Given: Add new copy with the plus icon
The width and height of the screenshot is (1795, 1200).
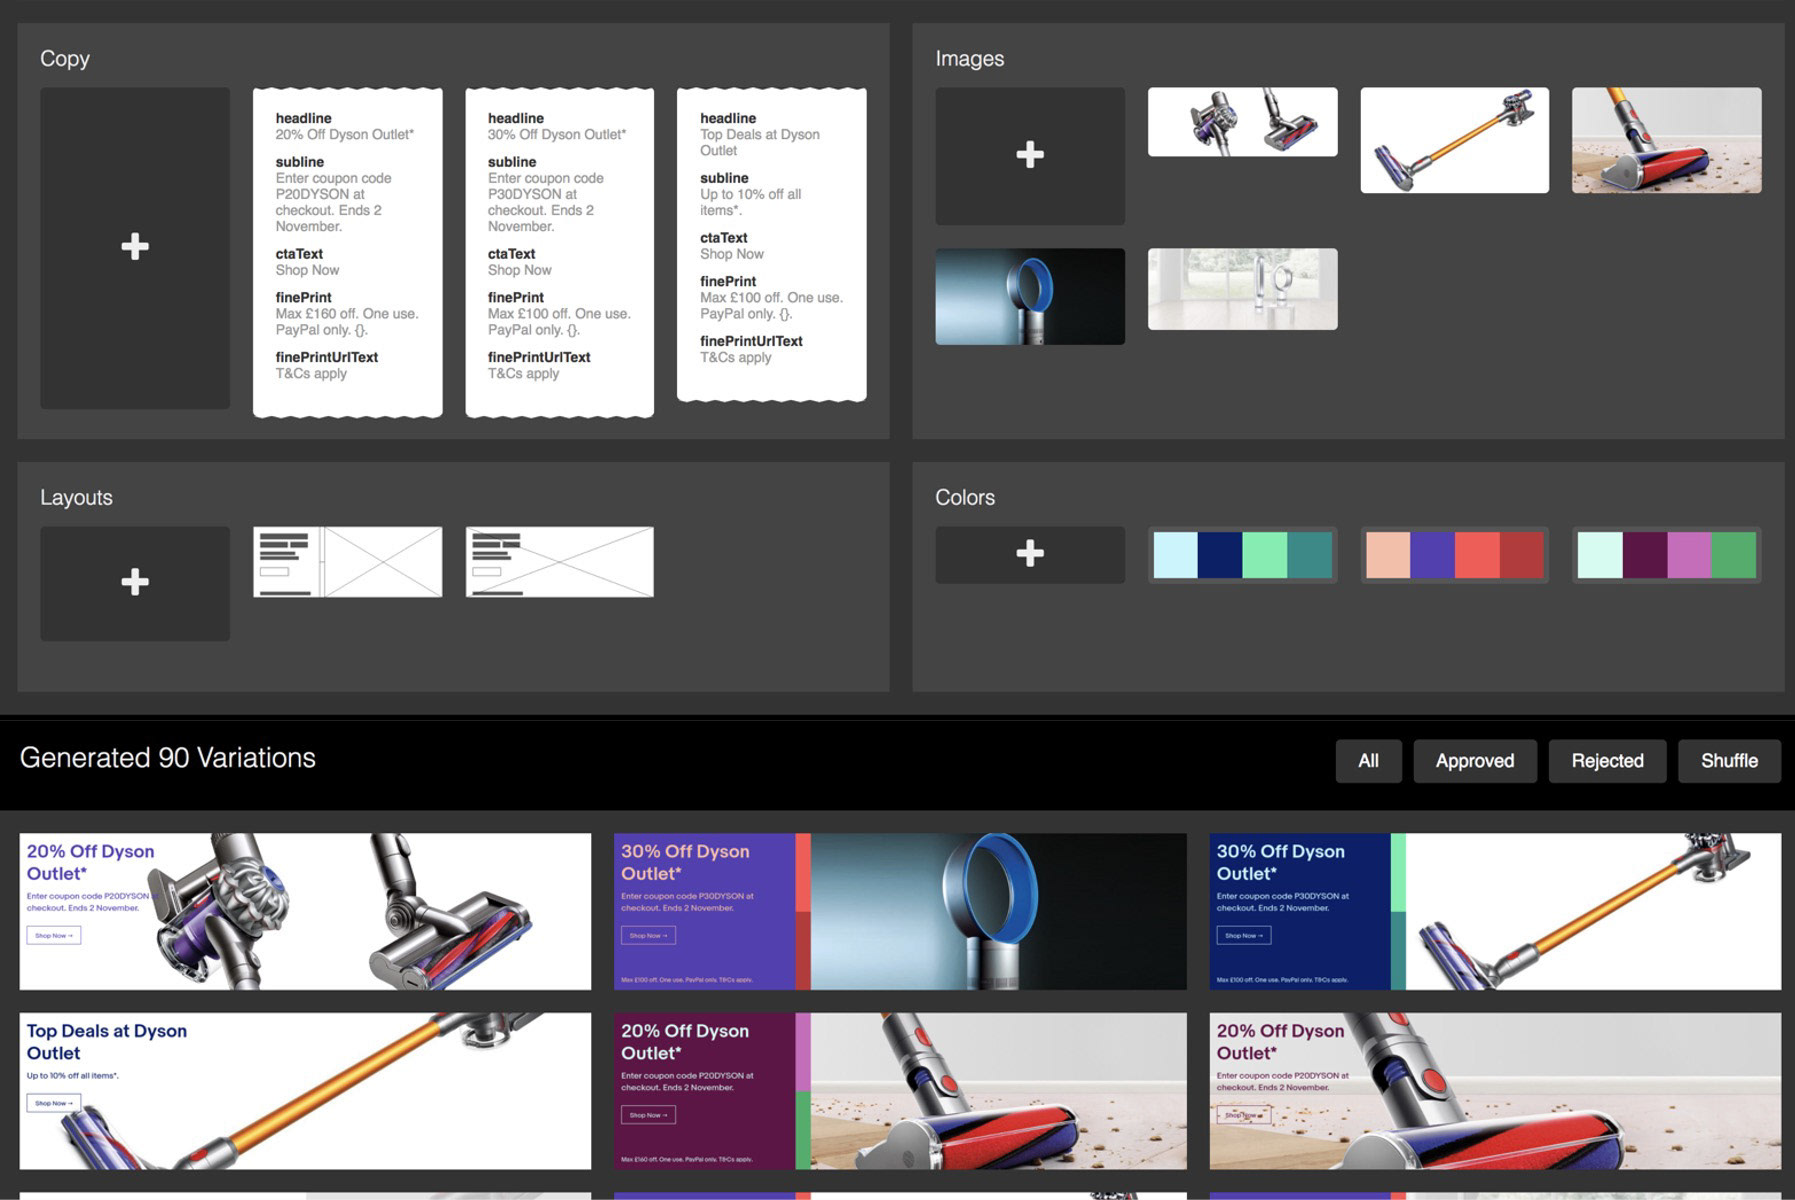Looking at the screenshot, I should tap(135, 247).
